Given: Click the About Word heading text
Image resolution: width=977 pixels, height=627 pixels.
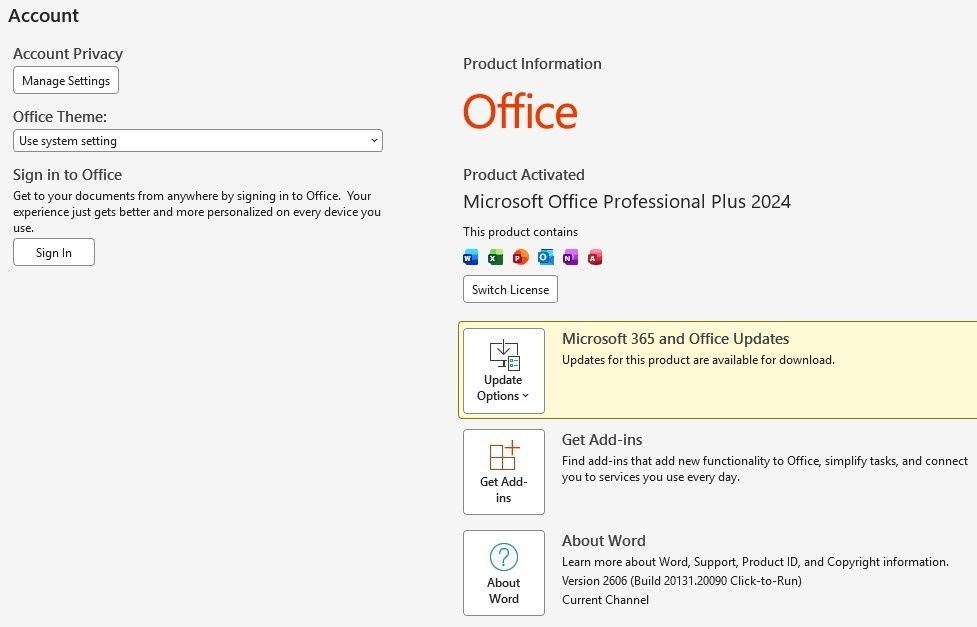Looking at the screenshot, I should (x=604, y=540).
